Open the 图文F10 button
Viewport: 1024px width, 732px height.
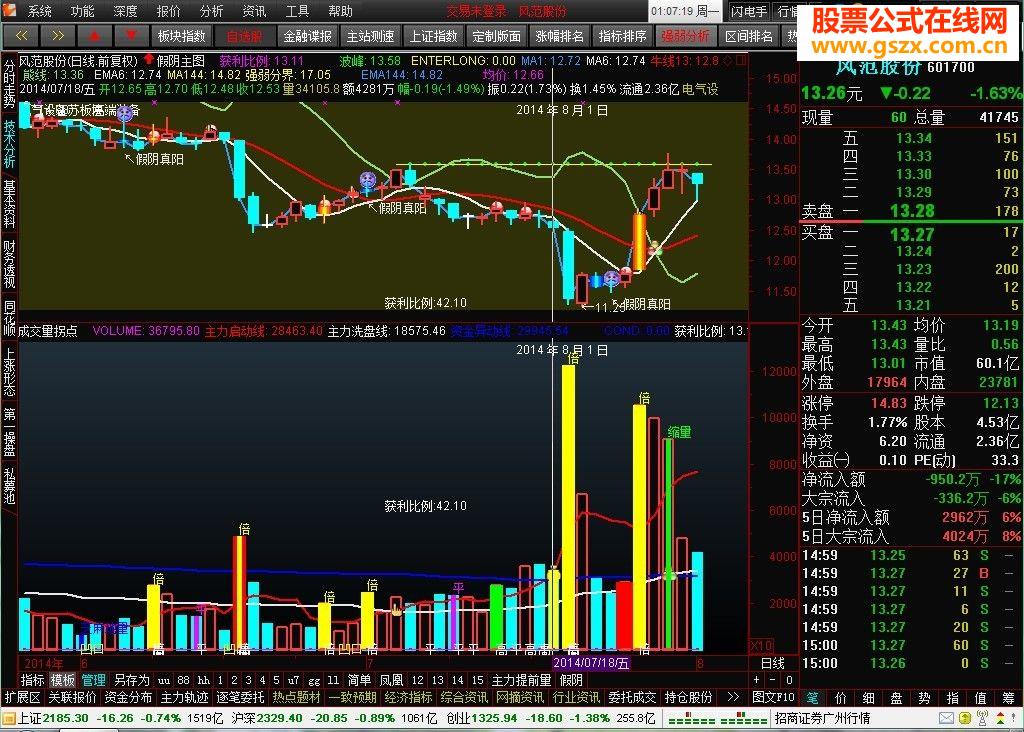773,697
